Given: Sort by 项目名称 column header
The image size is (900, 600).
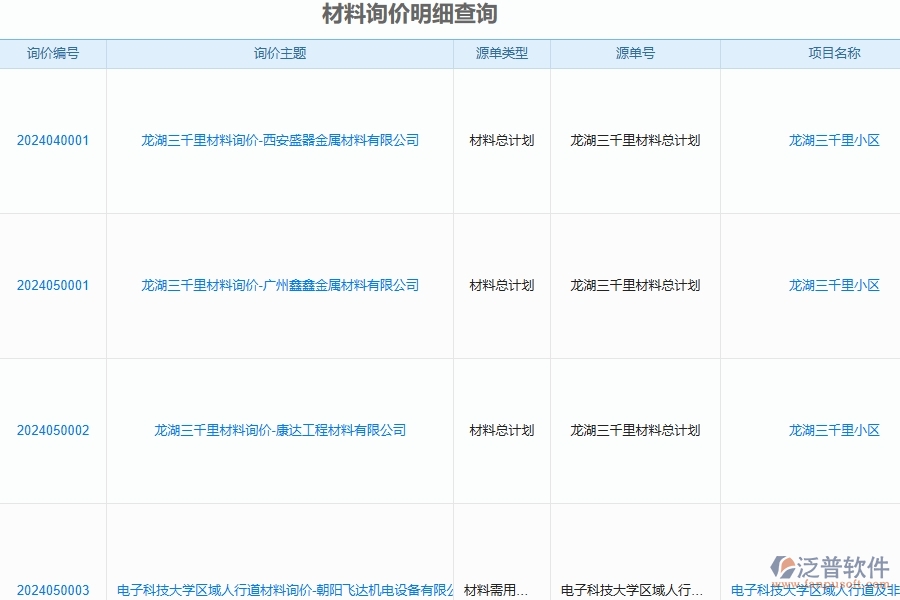Looking at the screenshot, I should coord(833,54).
